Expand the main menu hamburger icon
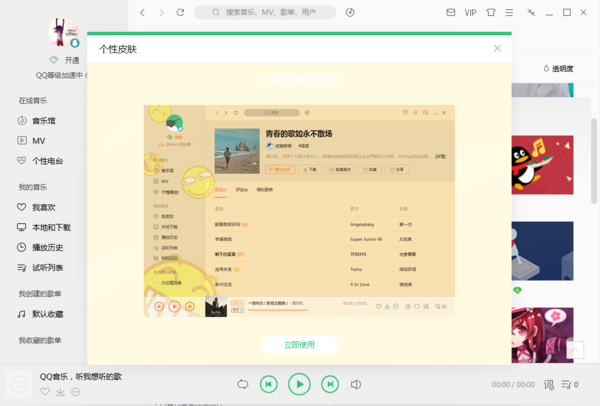Image resolution: width=600 pixels, height=406 pixels. pyautogui.click(x=511, y=13)
